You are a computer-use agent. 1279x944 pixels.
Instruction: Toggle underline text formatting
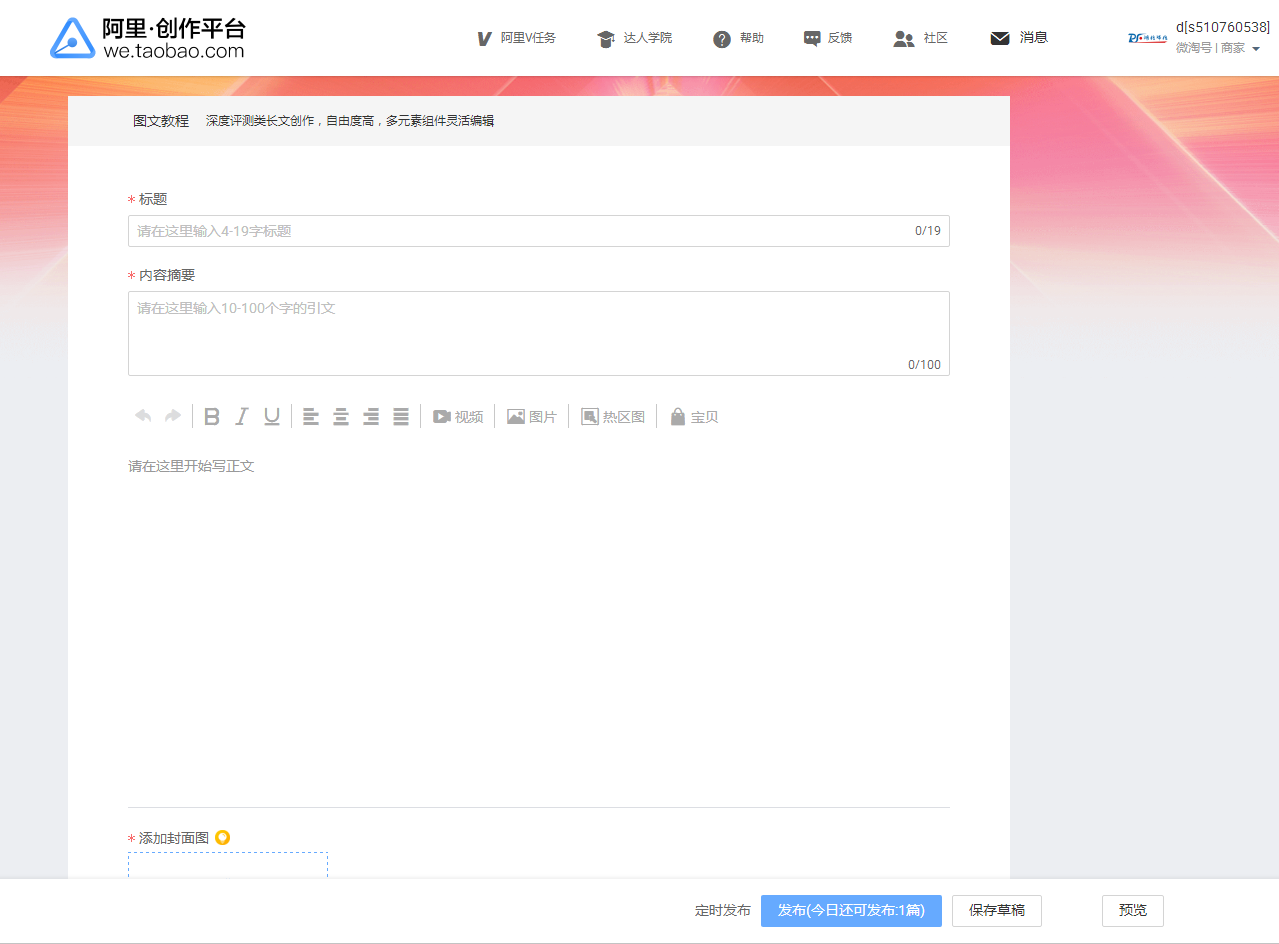tap(271, 416)
